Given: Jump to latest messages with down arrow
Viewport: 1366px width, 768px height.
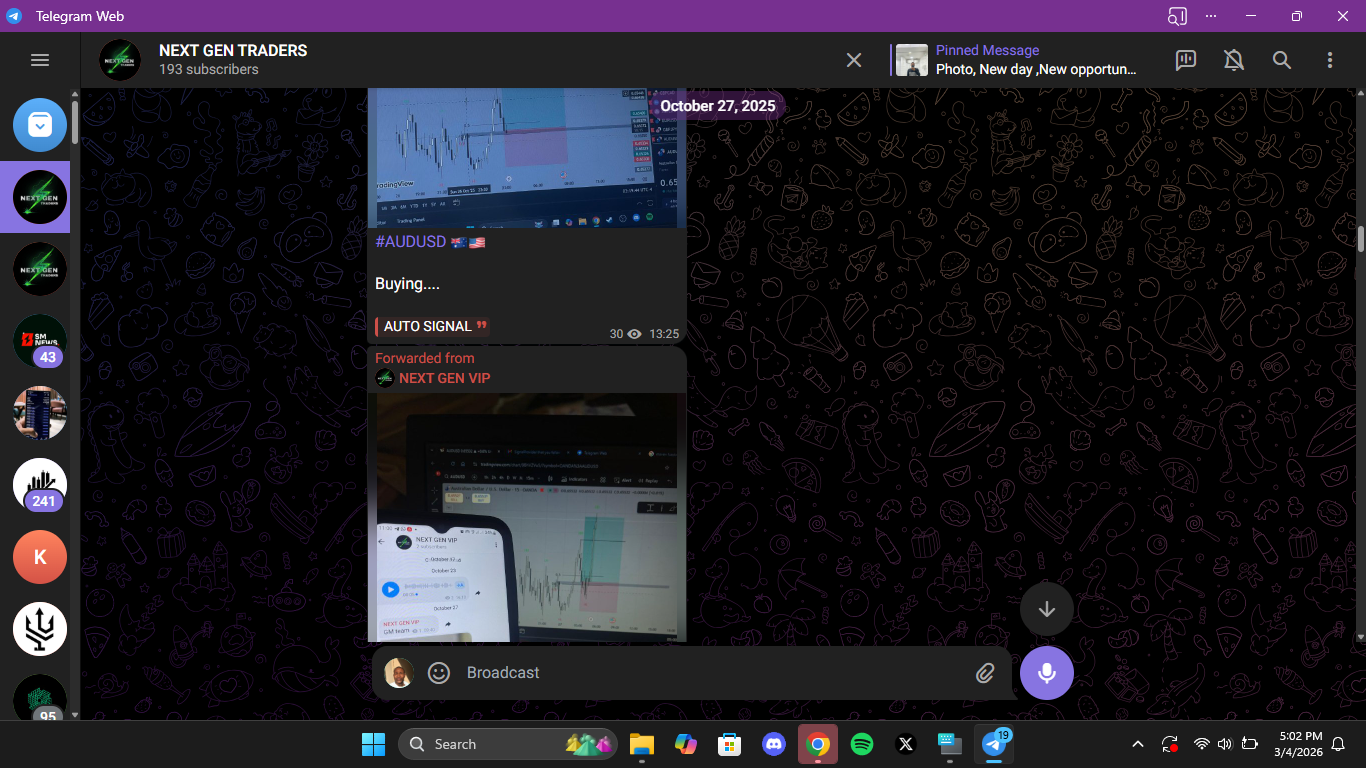Looking at the screenshot, I should click(1047, 609).
